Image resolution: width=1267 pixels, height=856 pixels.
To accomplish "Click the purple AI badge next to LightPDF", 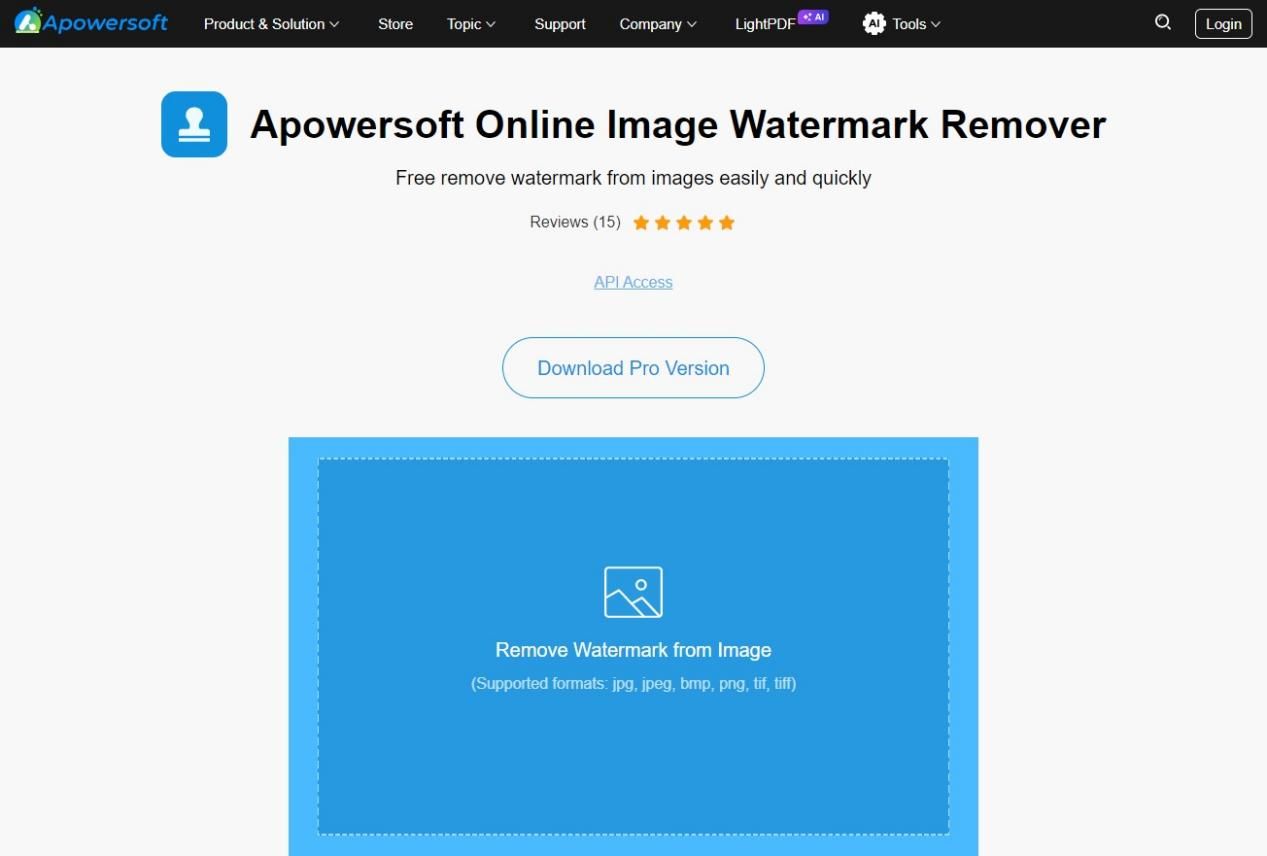I will [x=813, y=17].
